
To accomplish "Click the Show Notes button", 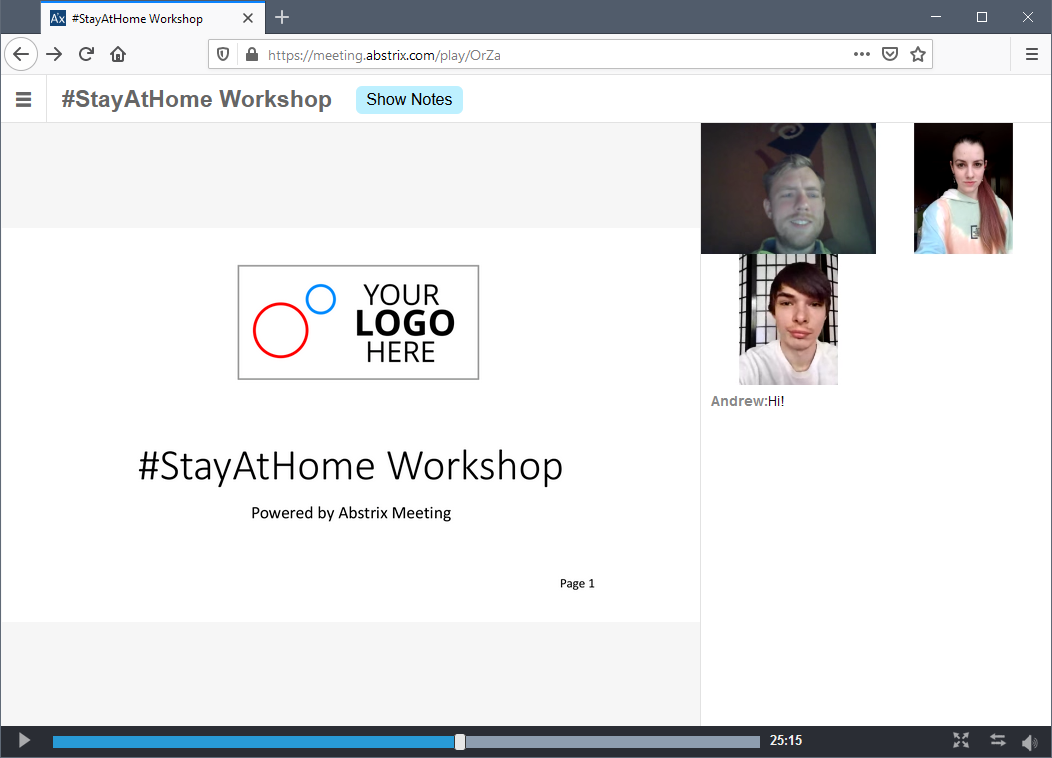I will click(409, 99).
